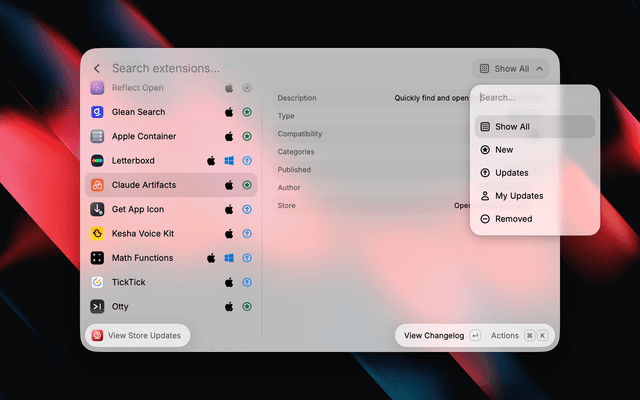Select the Claude Artifacts extension row

[x=171, y=185]
